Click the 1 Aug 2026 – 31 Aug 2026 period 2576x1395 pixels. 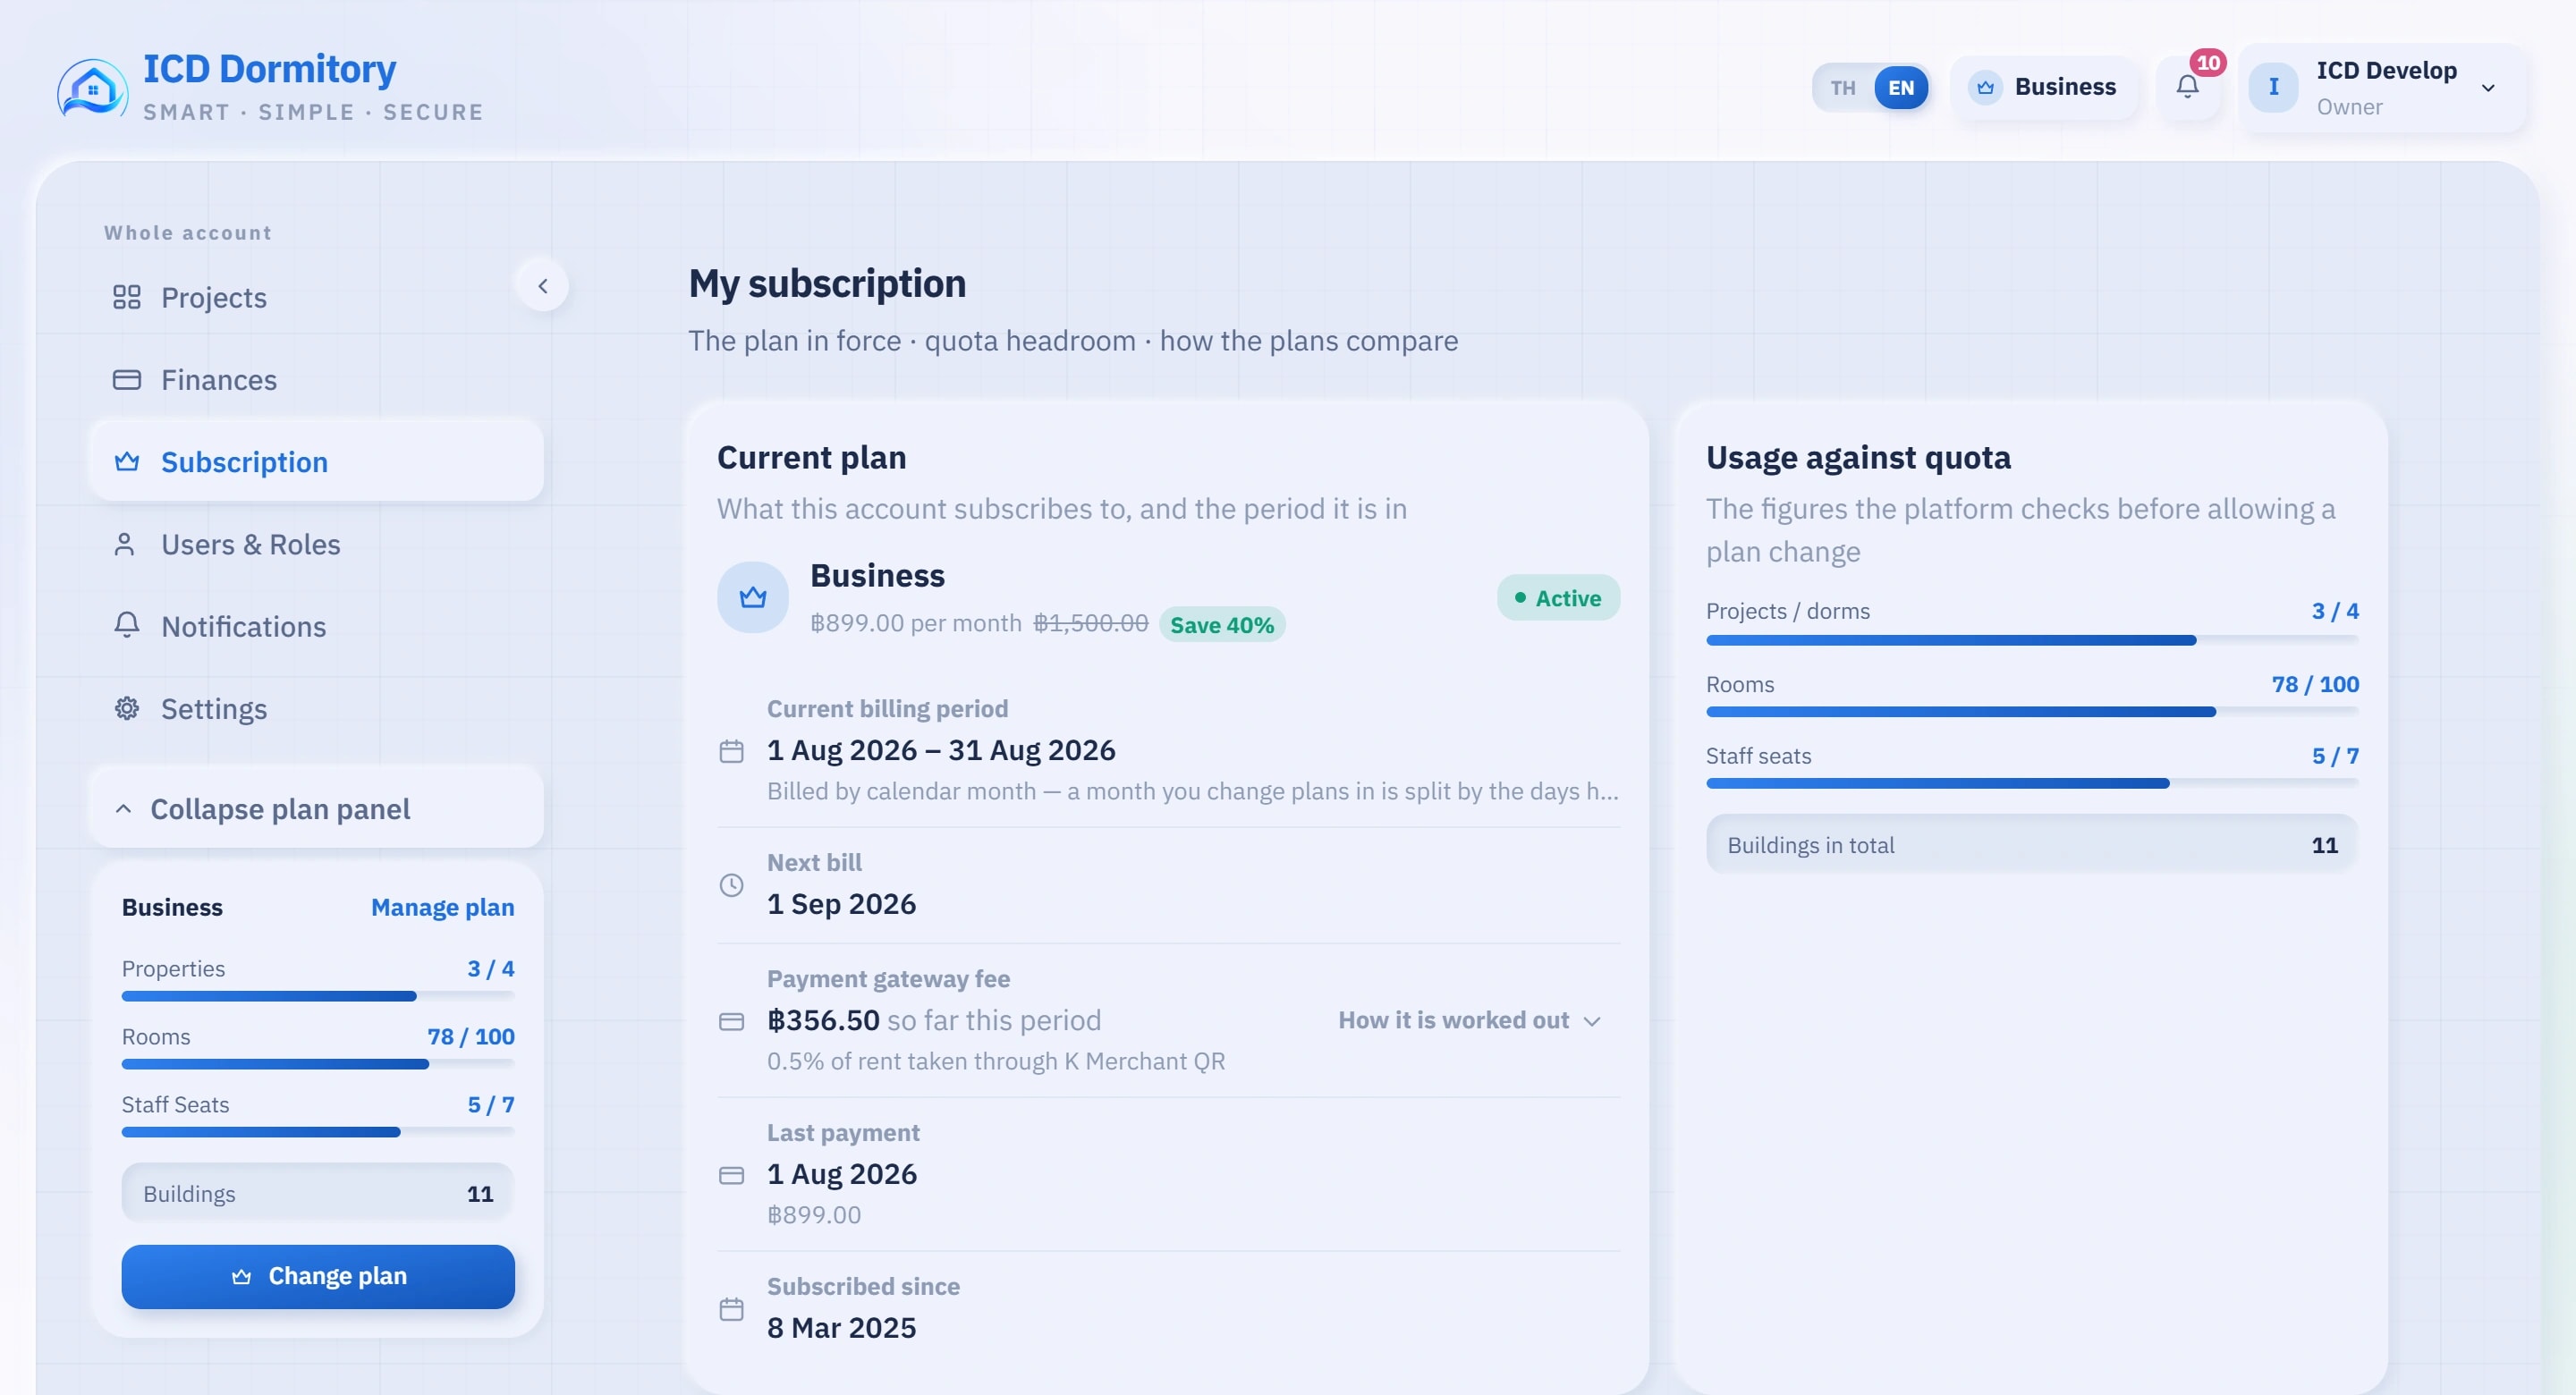tap(941, 750)
